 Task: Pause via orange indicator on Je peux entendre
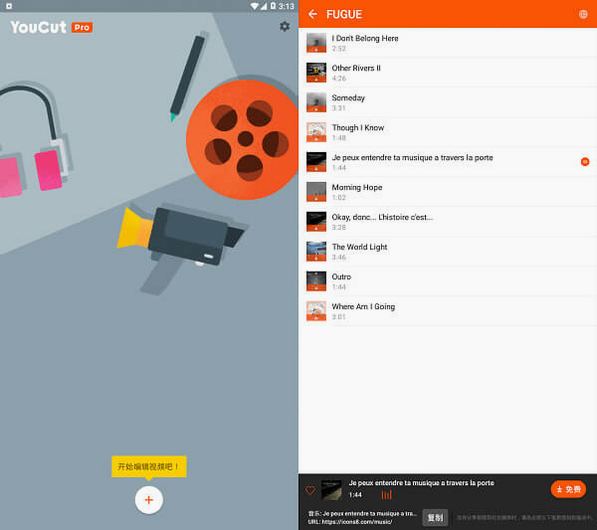pos(585,162)
